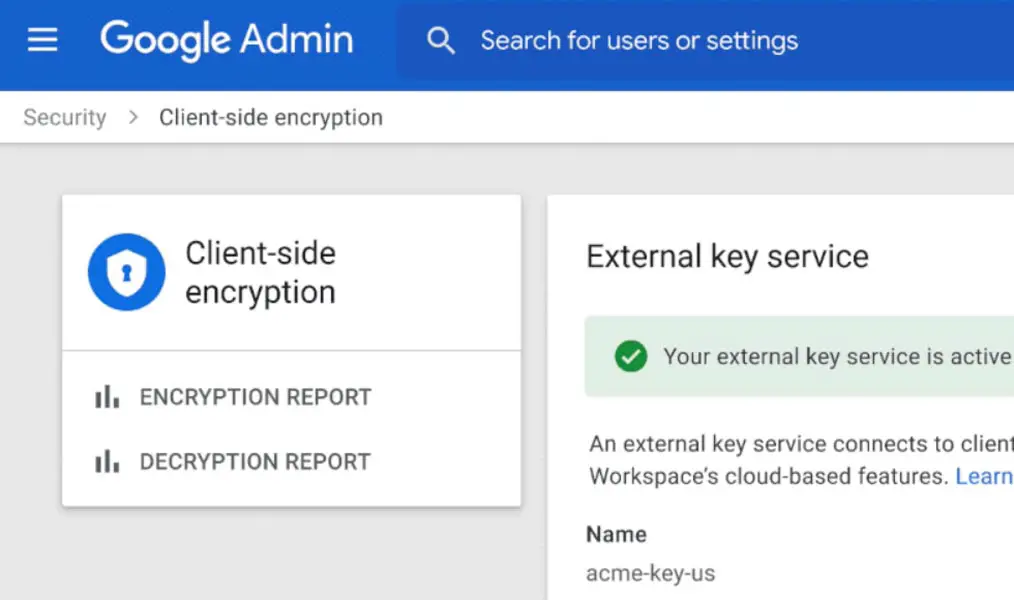
Task: Click the Google Admin logo
Action: click(226, 40)
